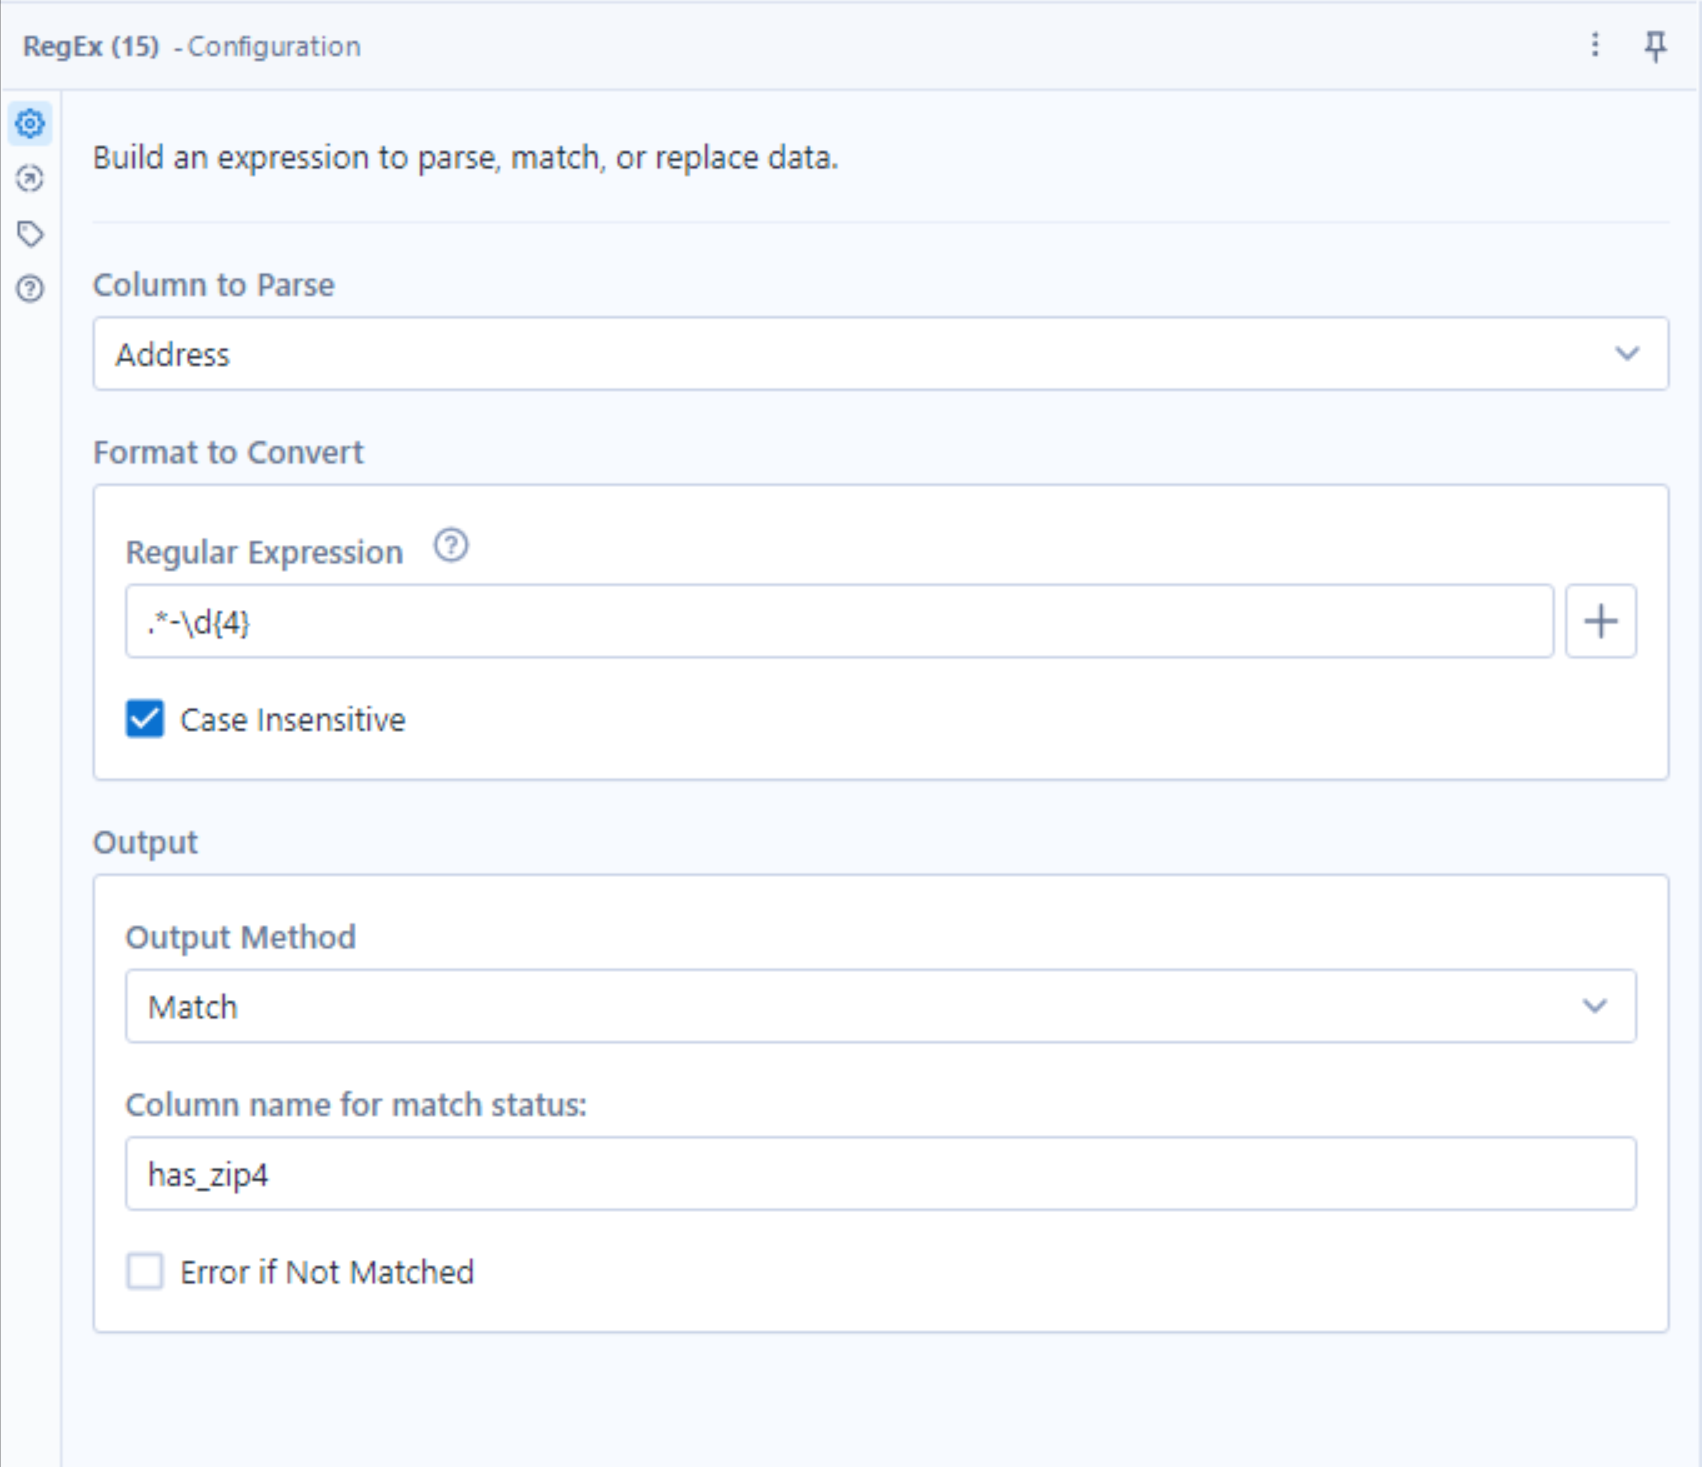Click the regular expression input field

click(838, 622)
